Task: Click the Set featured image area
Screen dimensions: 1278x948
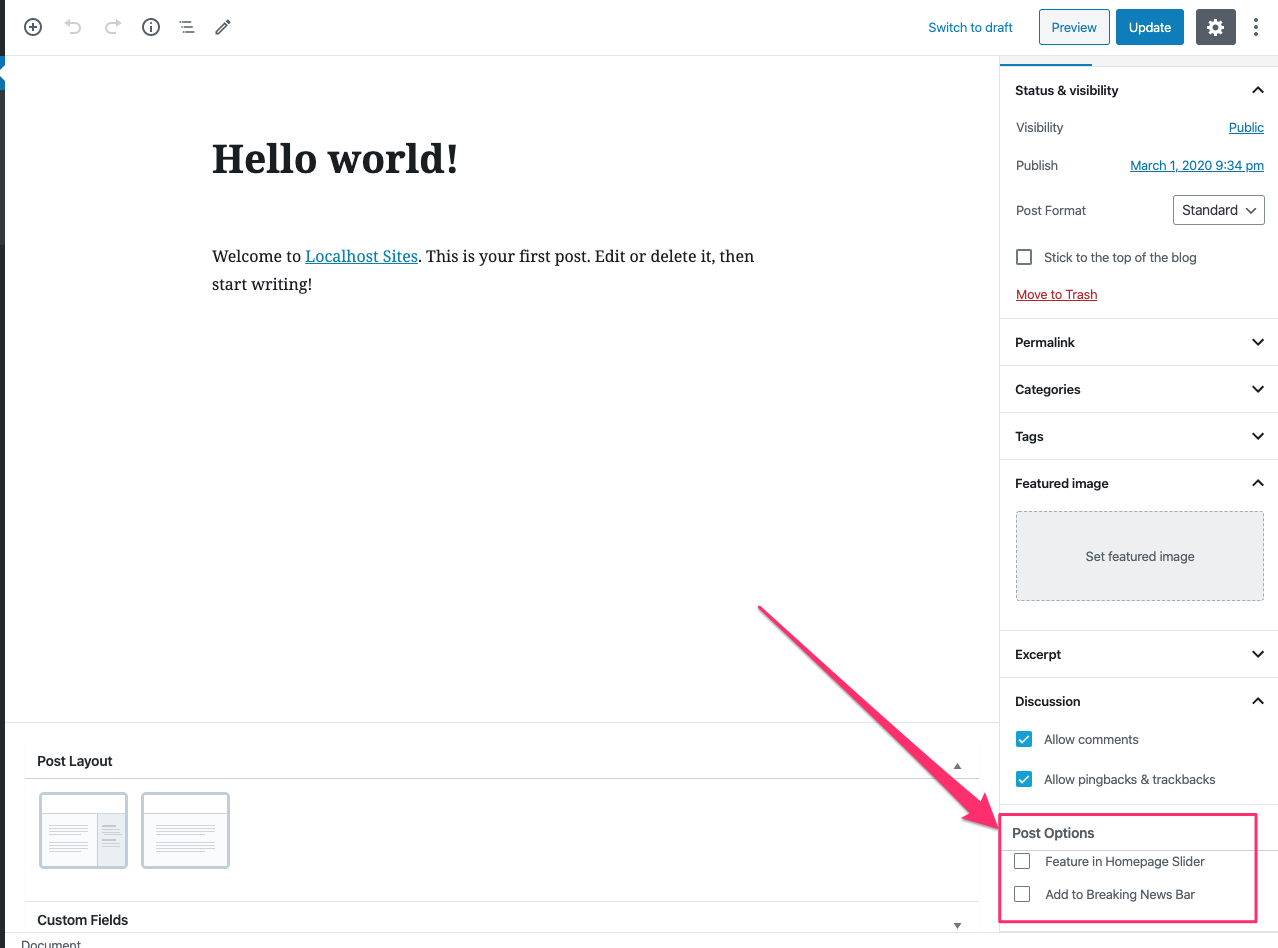Action: 1139,556
